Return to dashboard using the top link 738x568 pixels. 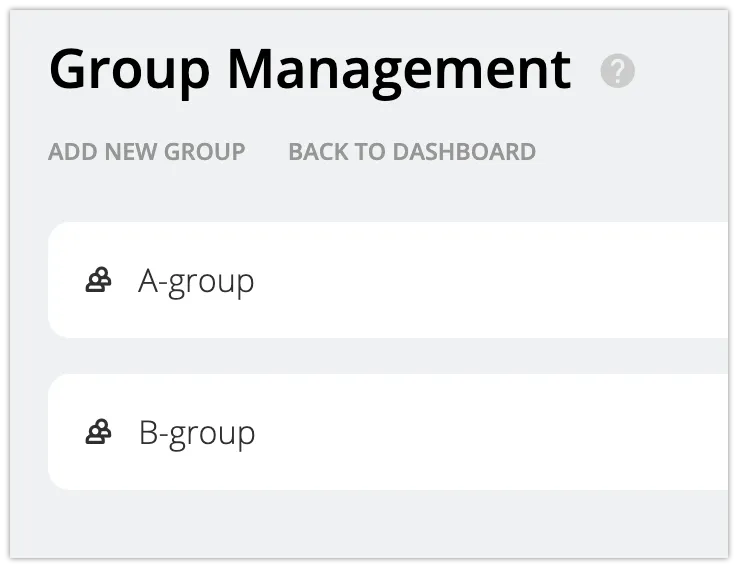412,152
